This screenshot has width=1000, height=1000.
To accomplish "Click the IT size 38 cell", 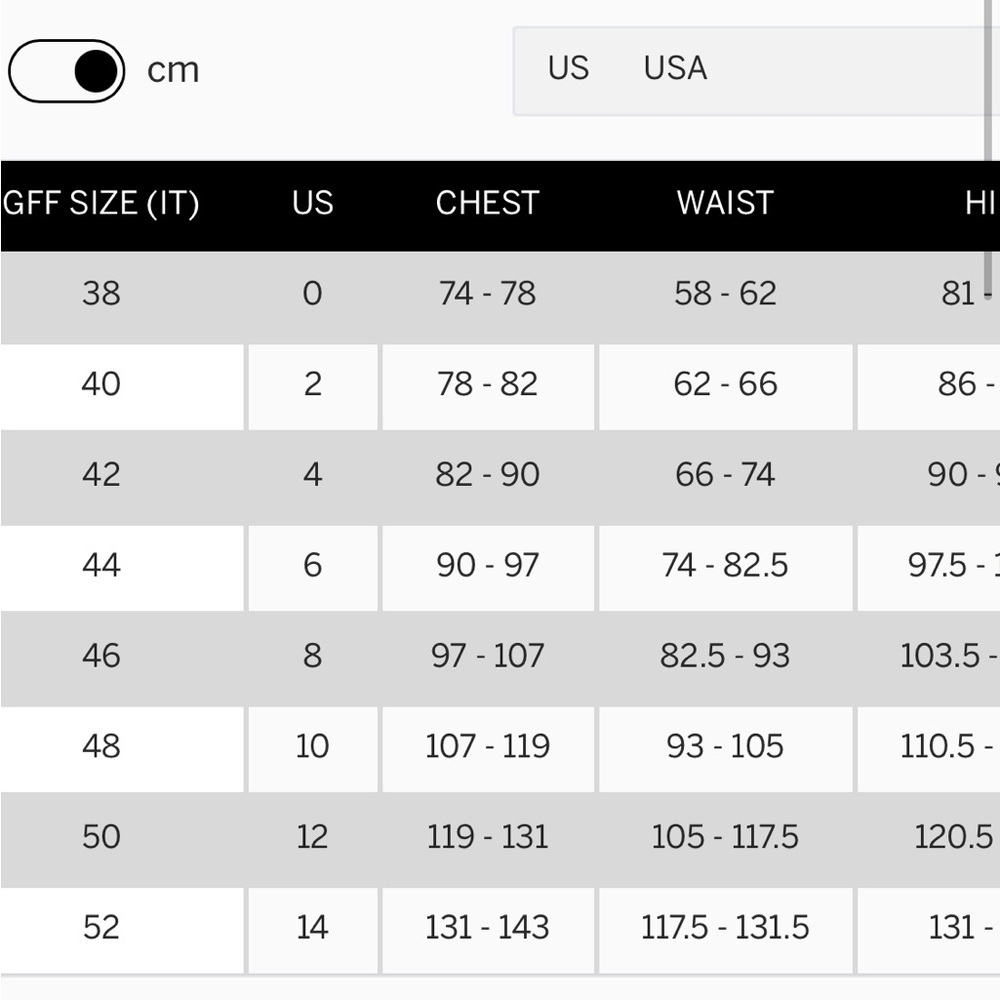I will pyautogui.click(x=101, y=294).
